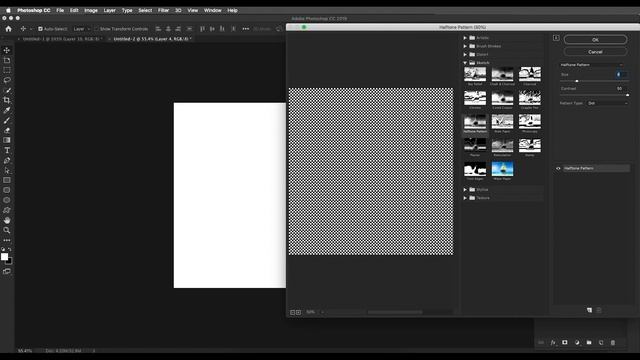Click the Contrast slider track

point(594,95)
